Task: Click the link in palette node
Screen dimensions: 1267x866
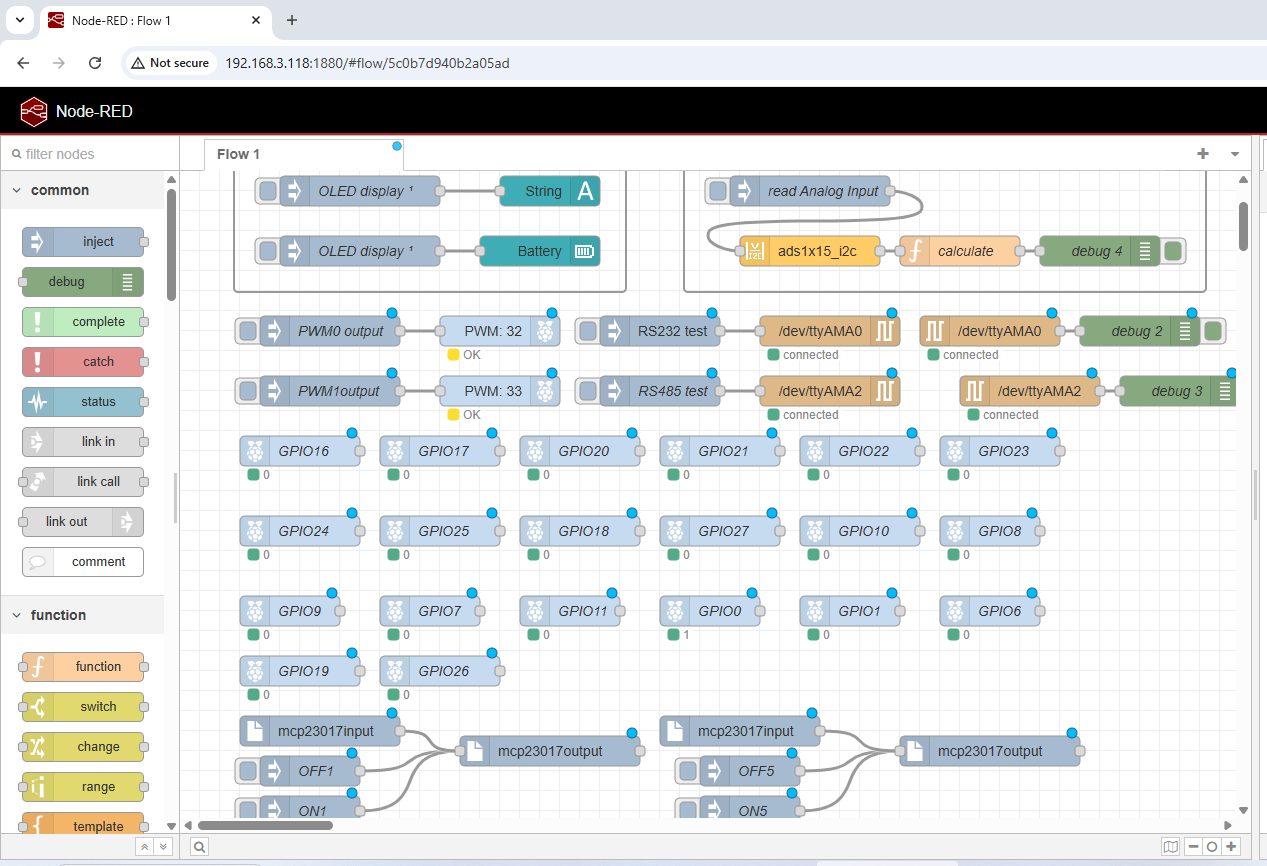Action: pyautogui.click(x=83, y=441)
